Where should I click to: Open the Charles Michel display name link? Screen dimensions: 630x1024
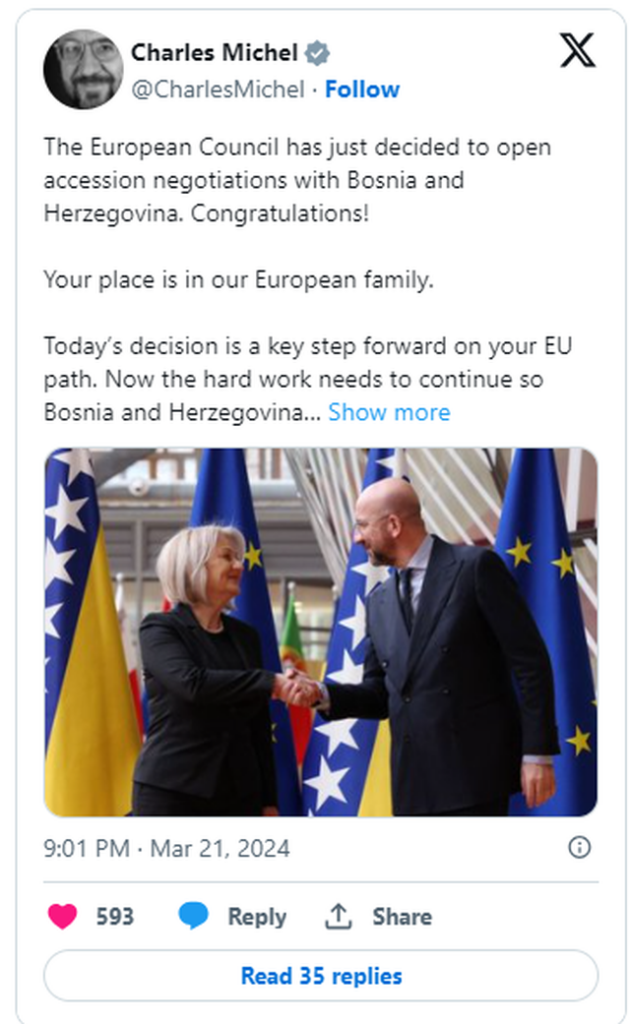tap(214, 52)
